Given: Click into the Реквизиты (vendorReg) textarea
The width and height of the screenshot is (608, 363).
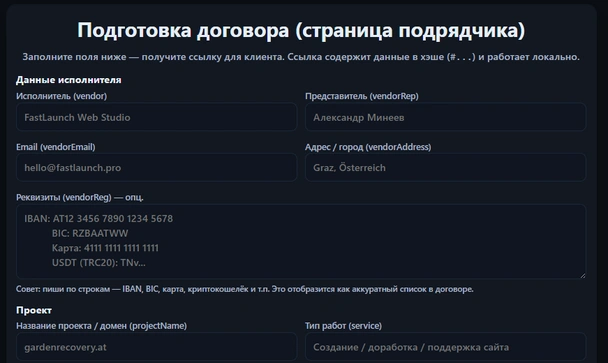Looking at the screenshot, I should click(301, 241).
